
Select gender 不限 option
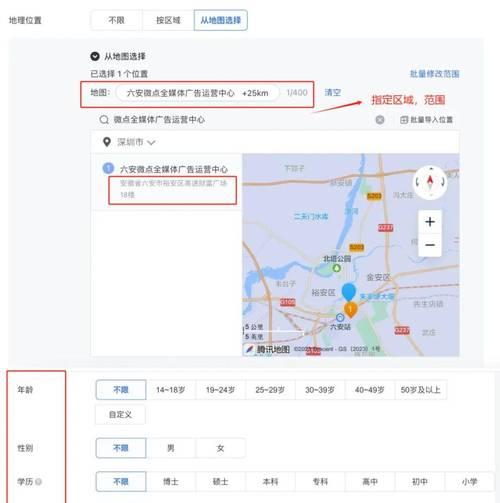click(121, 448)
